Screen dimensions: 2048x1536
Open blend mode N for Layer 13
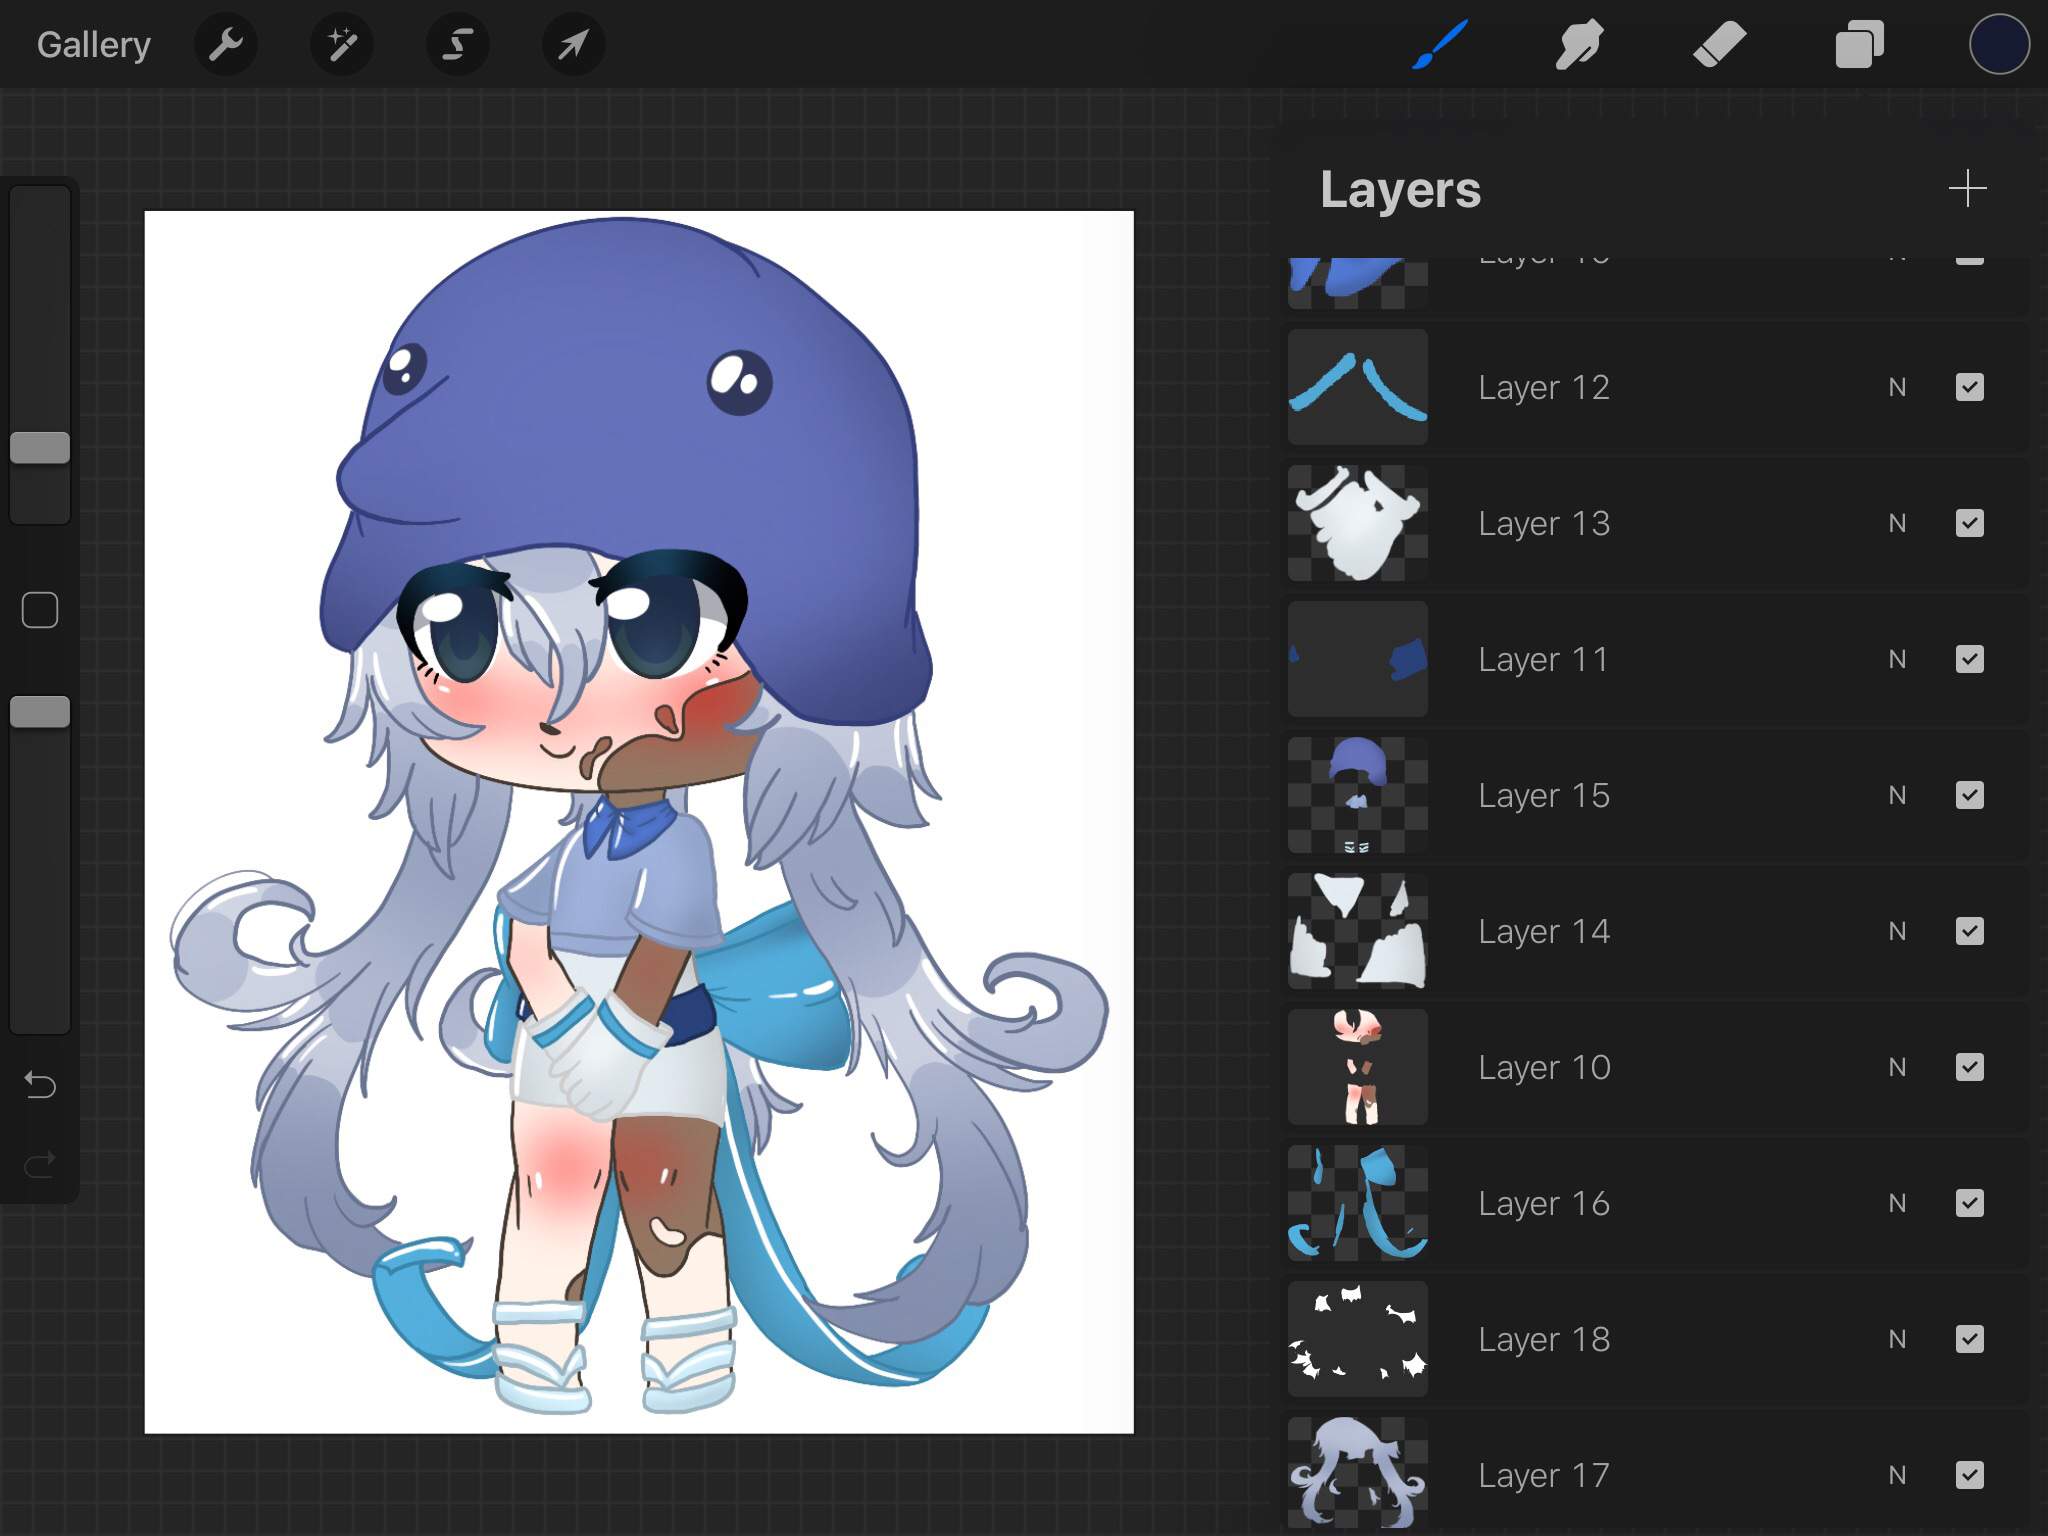click(x=1897, y=523)
